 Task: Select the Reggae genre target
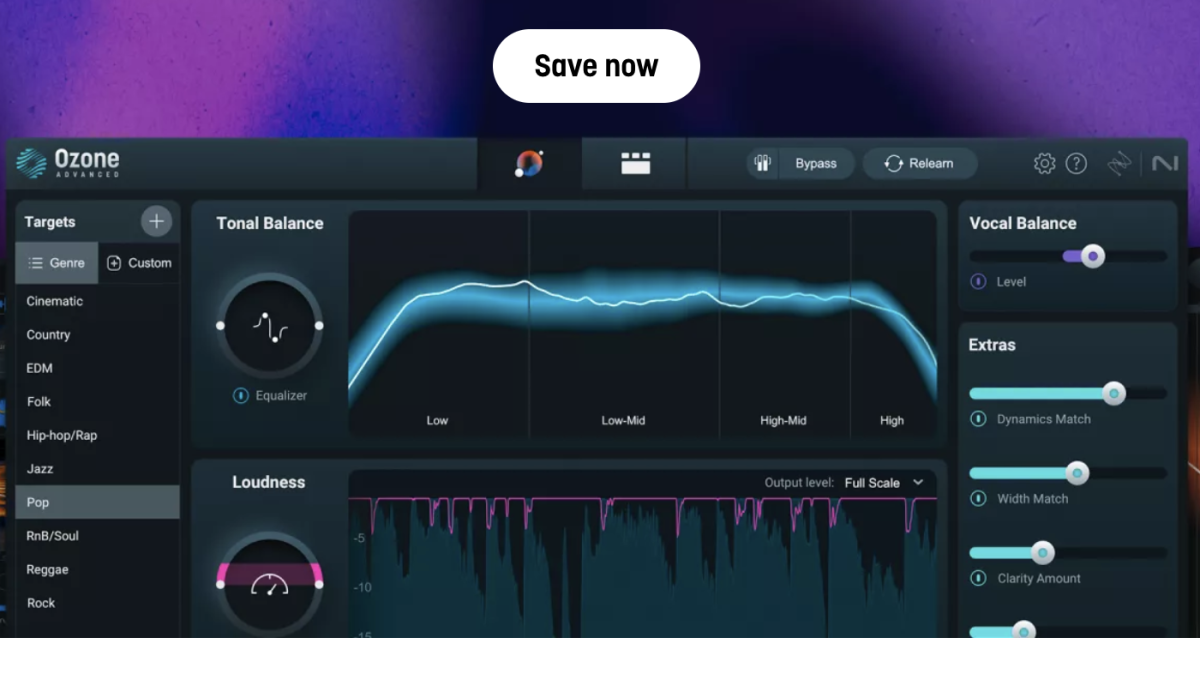coord(98,569)
